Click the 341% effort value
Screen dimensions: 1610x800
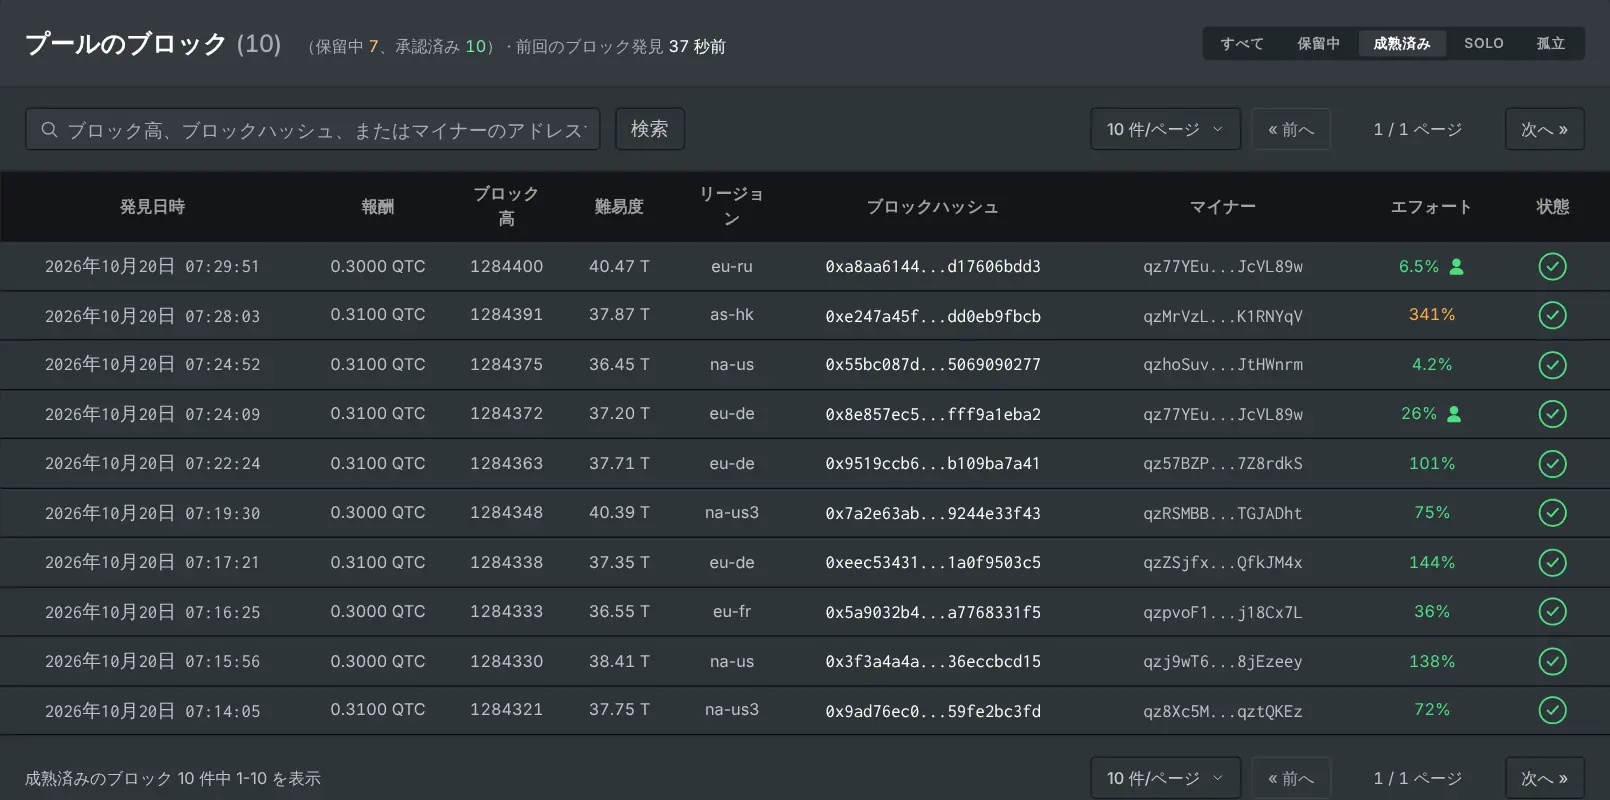[1432, 315]
